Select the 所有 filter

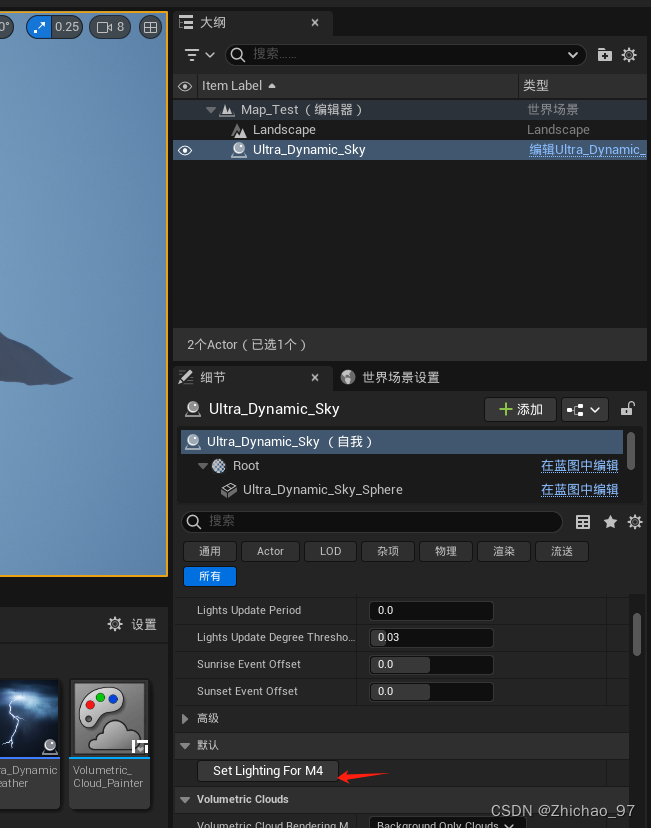[x=210, y=576]
